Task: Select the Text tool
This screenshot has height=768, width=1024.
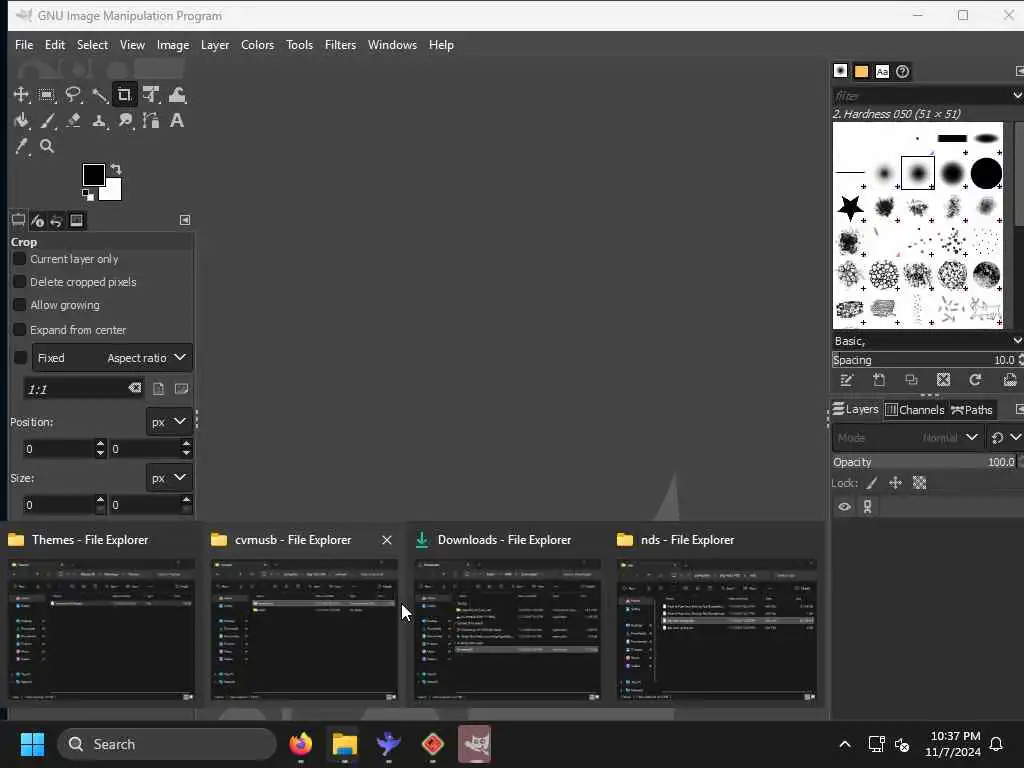Action: (177, 121)
